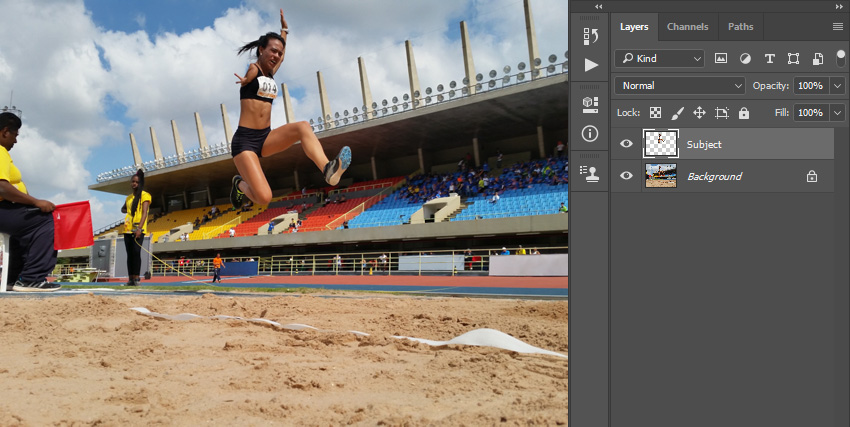Toggle layer filtering switch on or off

(x=839, y=59)
